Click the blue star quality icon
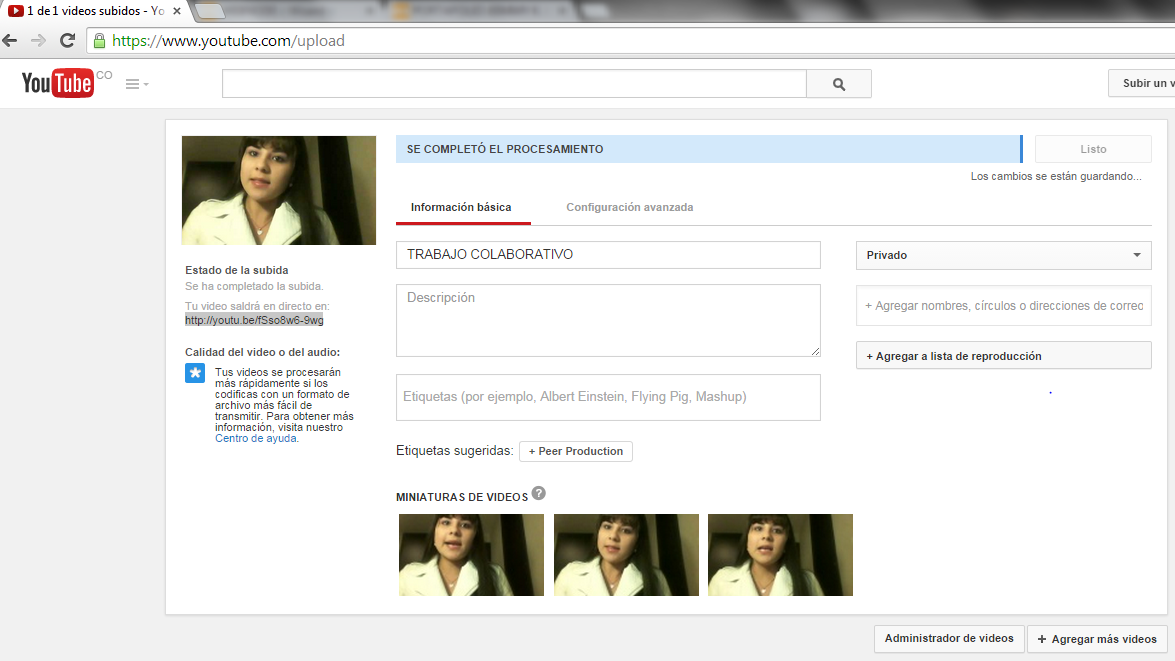This screenshot has width=1175, height=661. coord(195,374)
